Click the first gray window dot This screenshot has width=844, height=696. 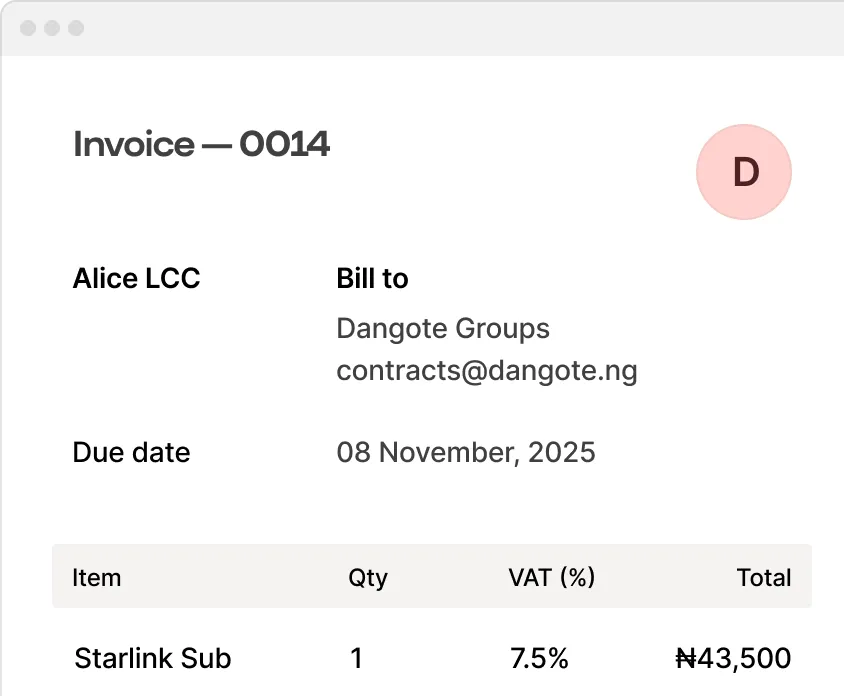click(28, 28)
